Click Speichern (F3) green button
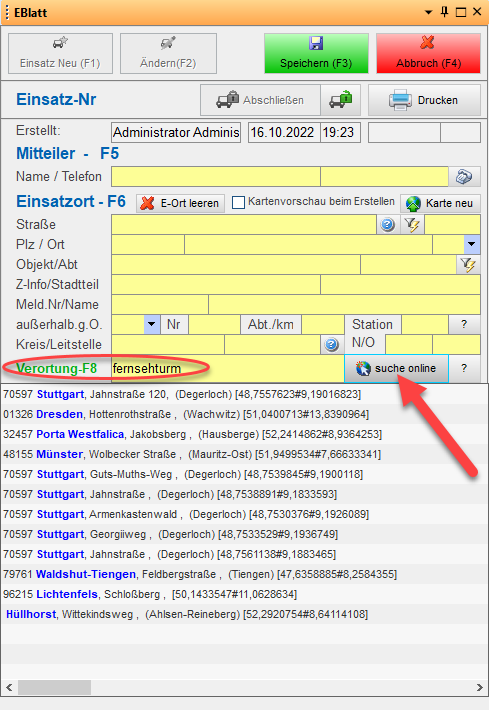489x710 pixels. [316, 53]
